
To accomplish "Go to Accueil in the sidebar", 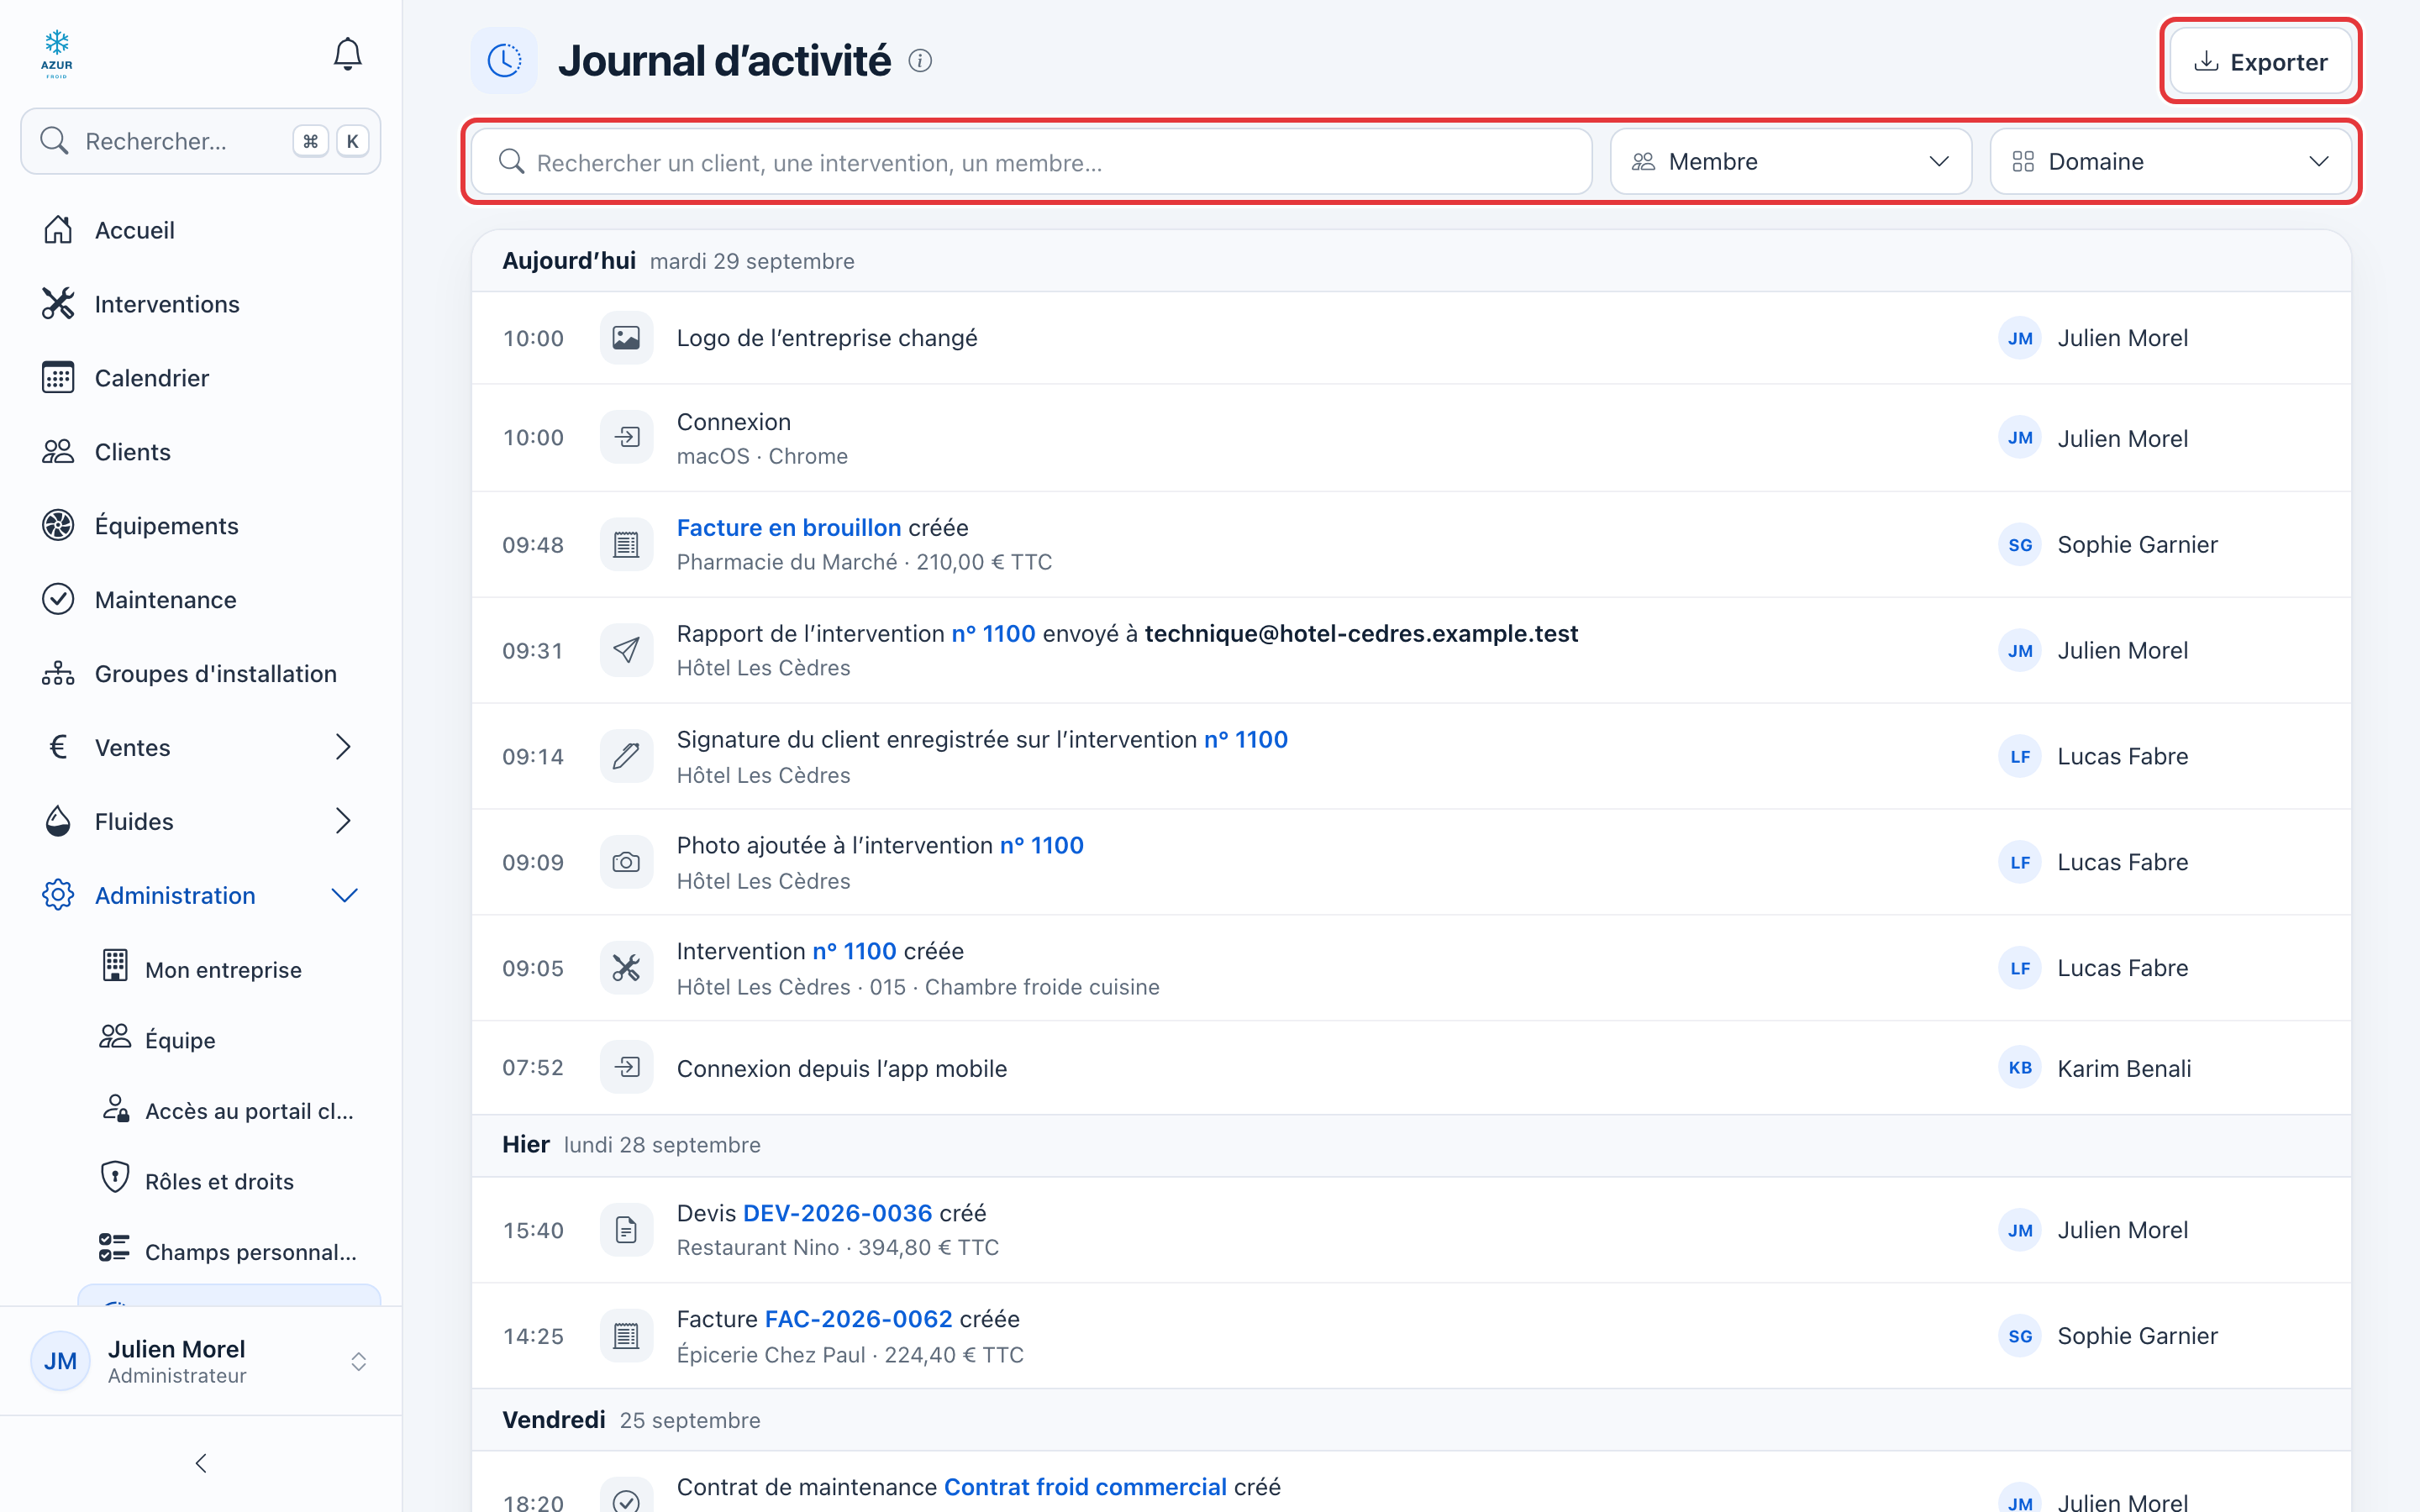I will (x=200, y=230).
